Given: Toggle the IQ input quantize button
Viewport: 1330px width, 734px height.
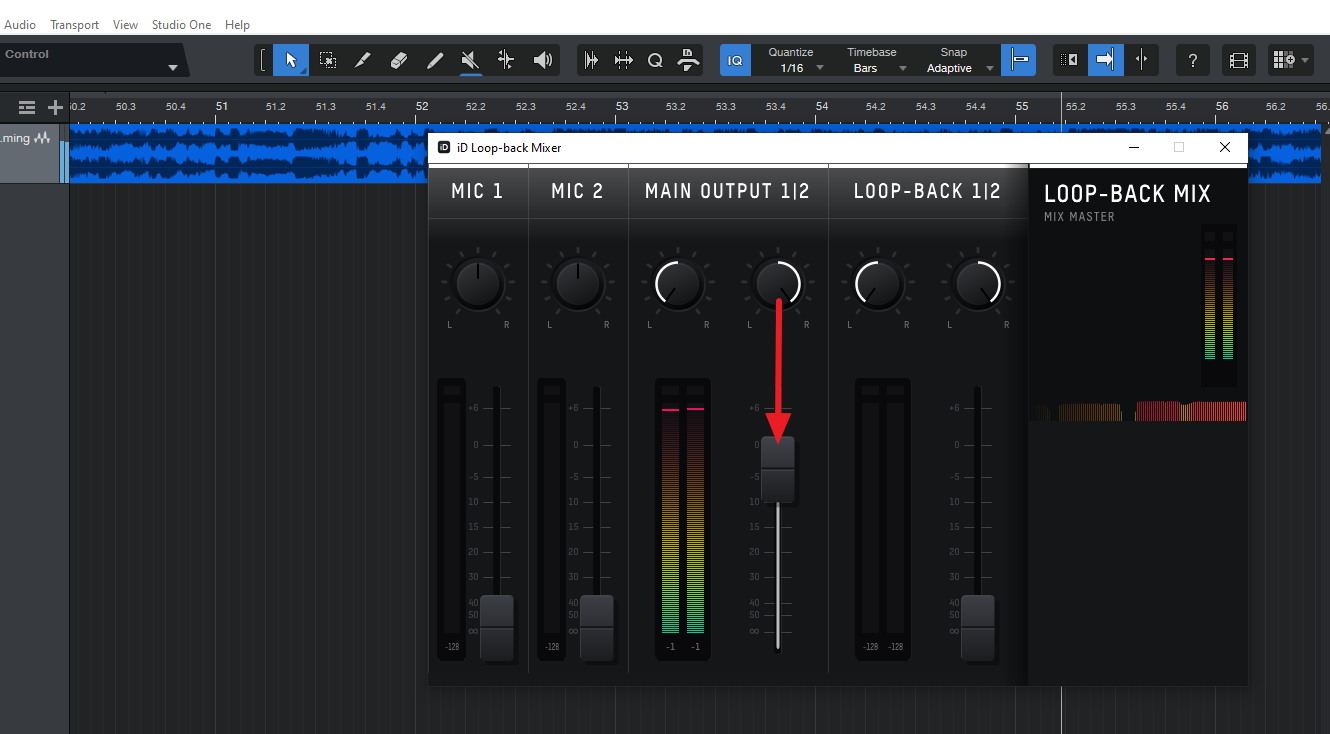Looking at the screenshot, I should [735, 61].
